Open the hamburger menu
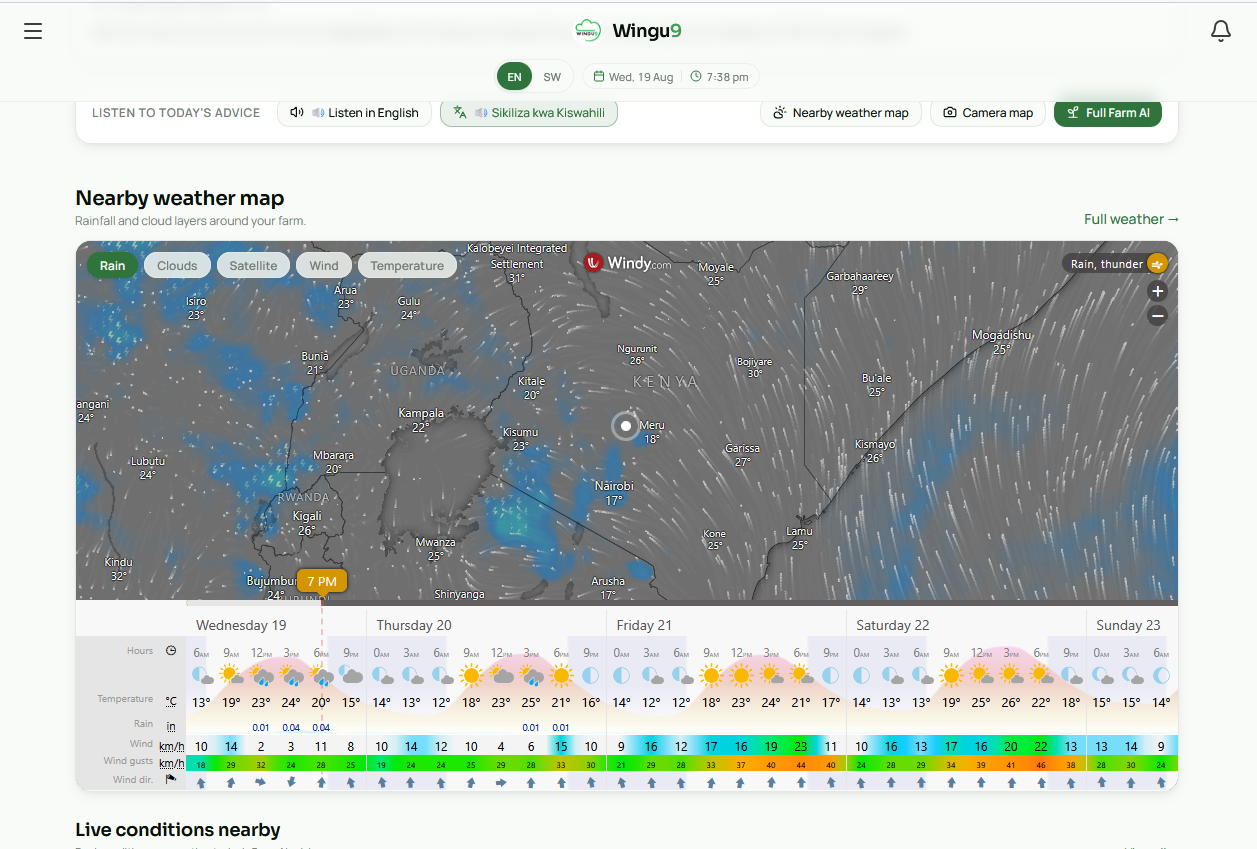 [33, 31]
